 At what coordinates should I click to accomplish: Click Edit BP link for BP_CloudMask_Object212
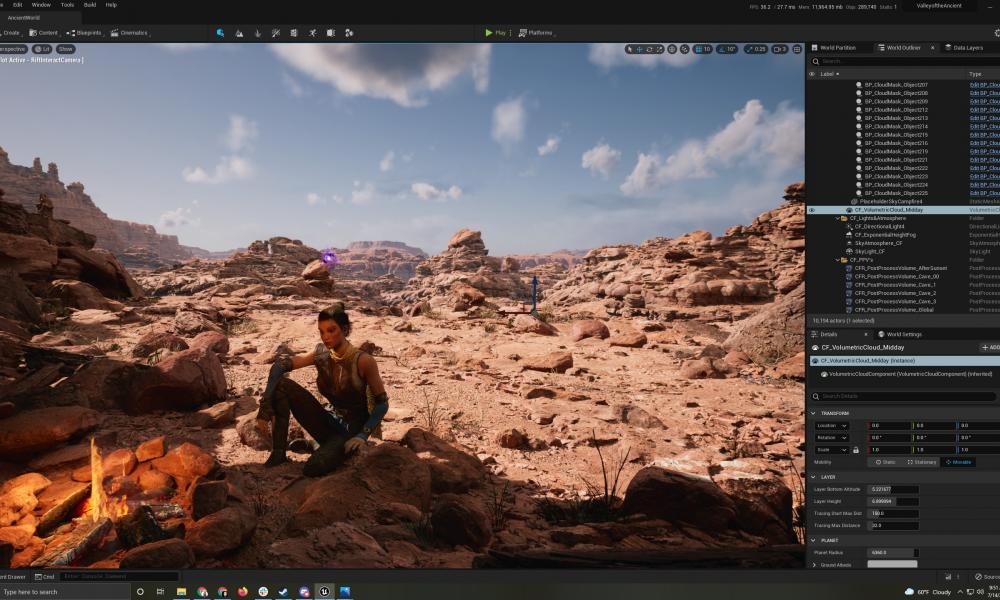pos(984,110)
